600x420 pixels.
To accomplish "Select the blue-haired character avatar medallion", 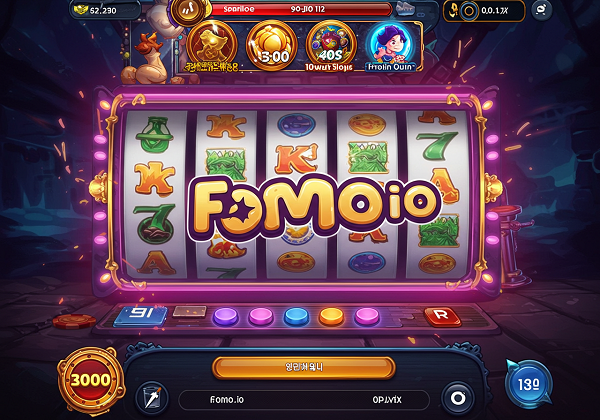I will click(390, 47).
